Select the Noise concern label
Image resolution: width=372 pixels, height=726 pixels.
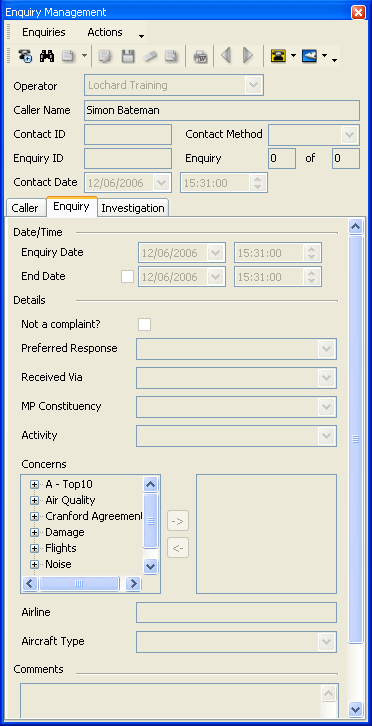pos(58,564)
